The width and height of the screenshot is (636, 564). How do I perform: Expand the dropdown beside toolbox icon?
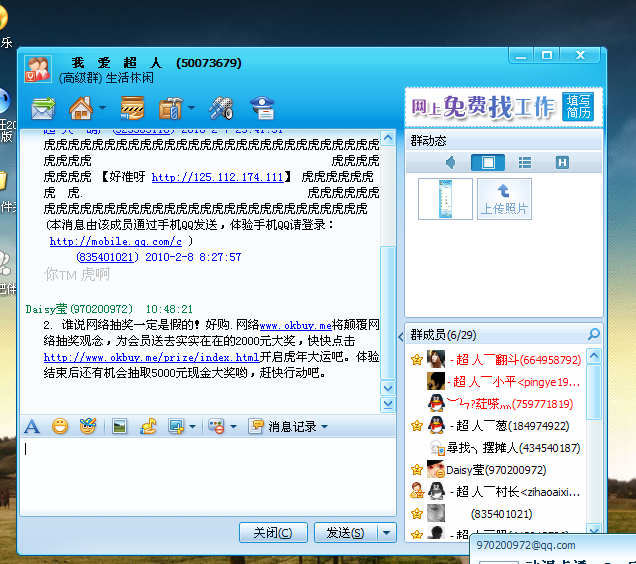191,108
